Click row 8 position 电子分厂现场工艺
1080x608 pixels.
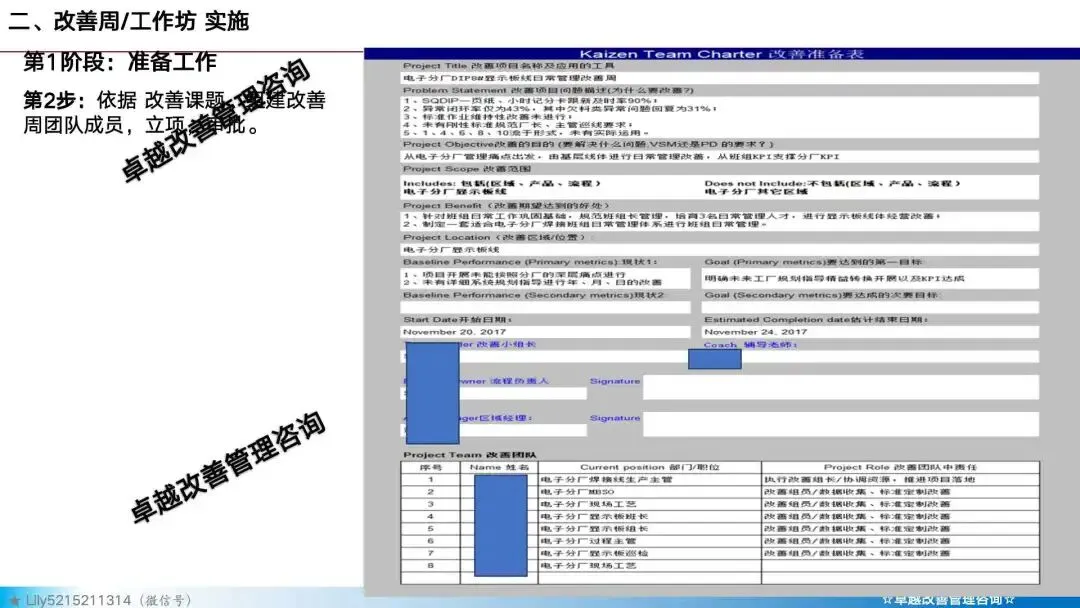click(650, 566)
